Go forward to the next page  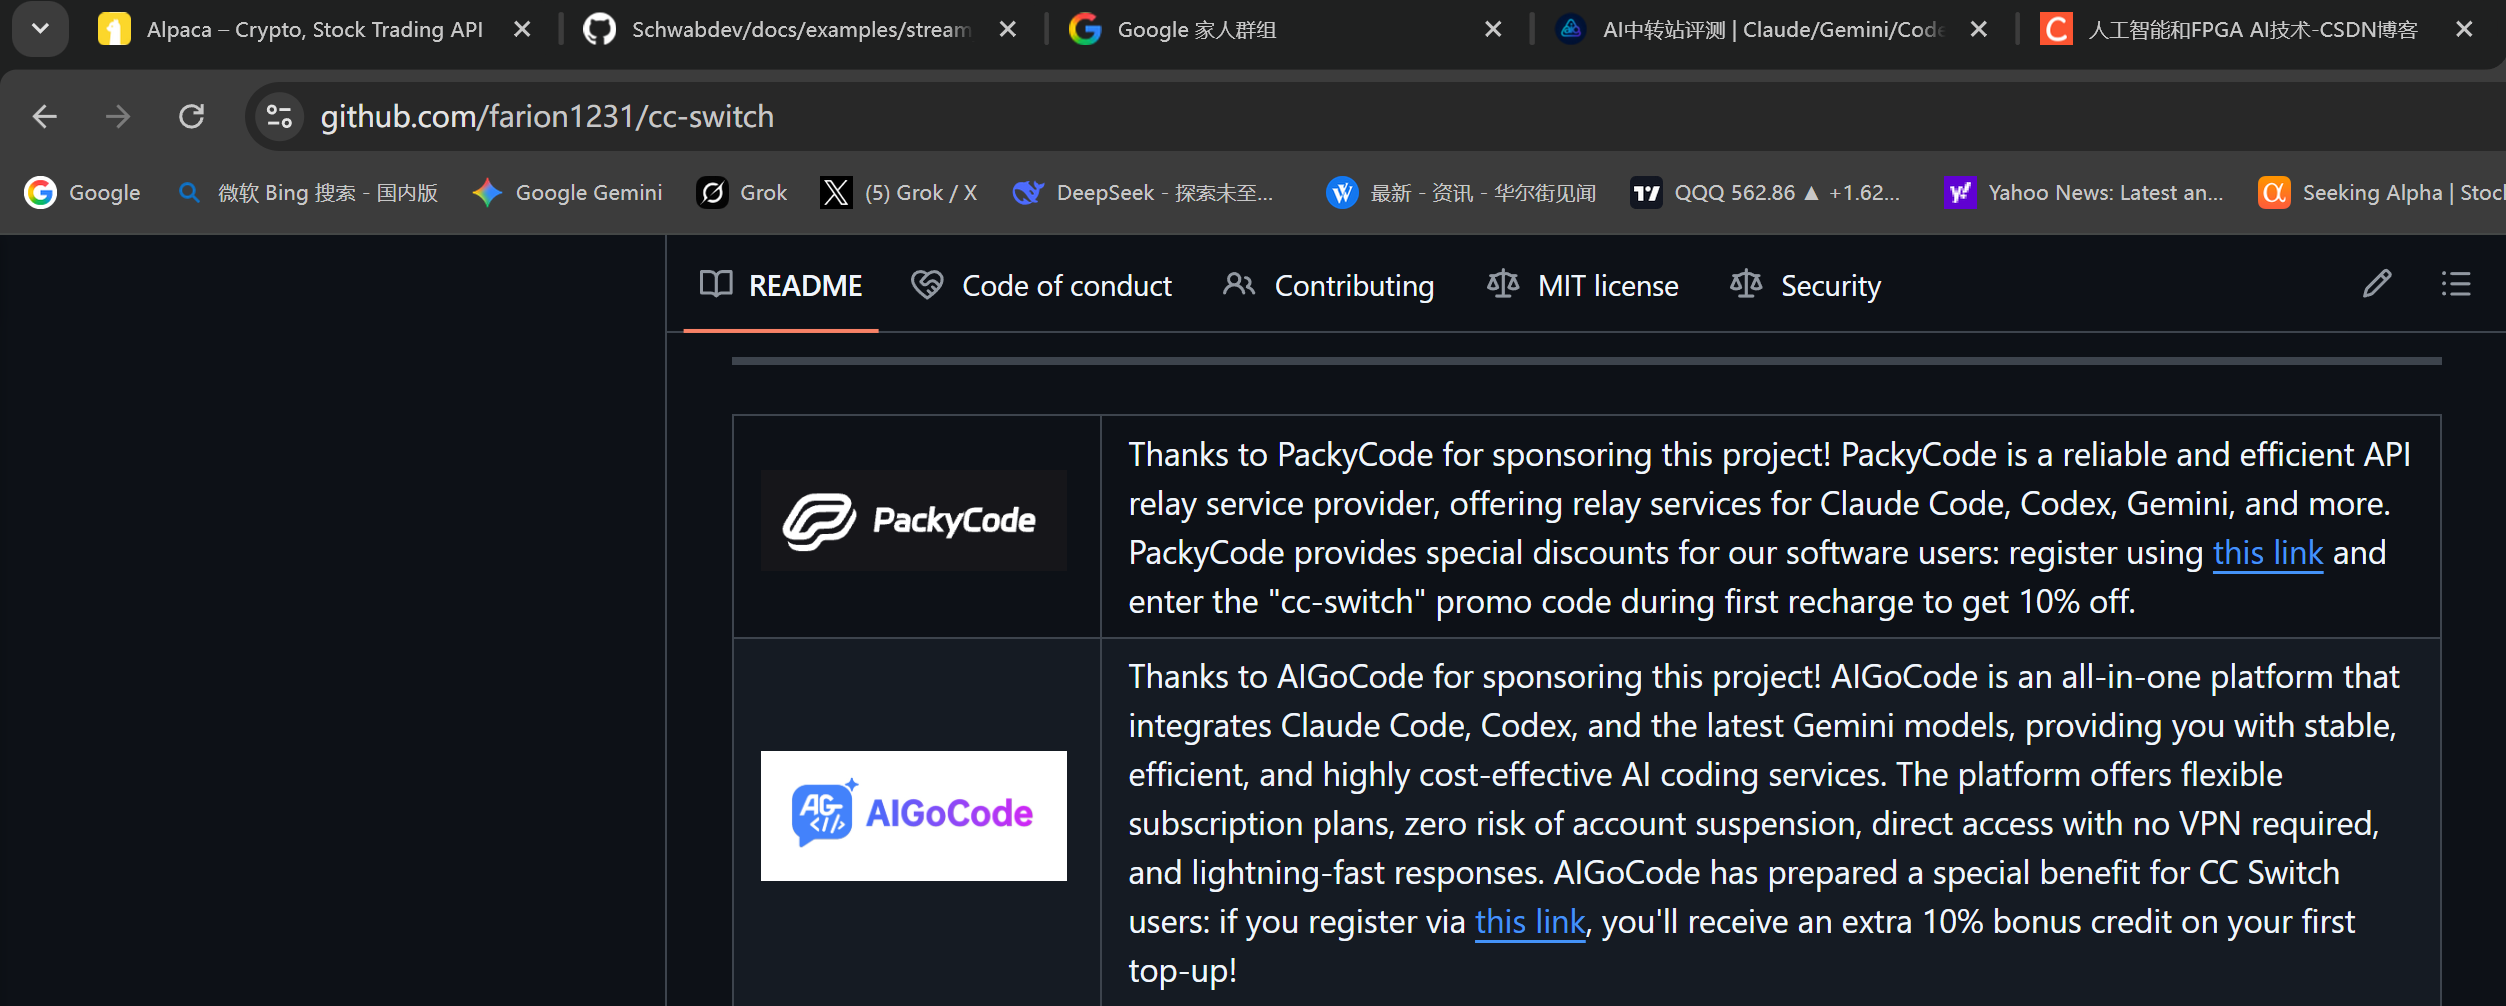[x=118, y=117]
